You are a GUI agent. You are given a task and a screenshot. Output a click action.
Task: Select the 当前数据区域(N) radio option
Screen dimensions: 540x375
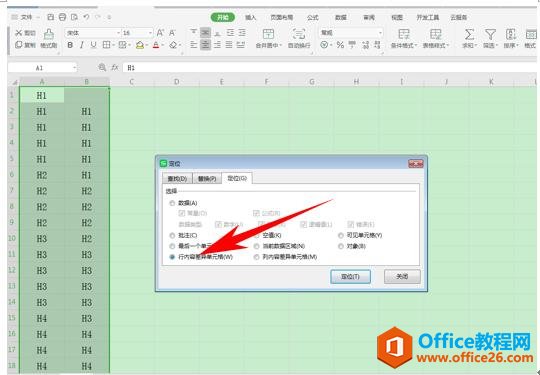tap(257, 246)
